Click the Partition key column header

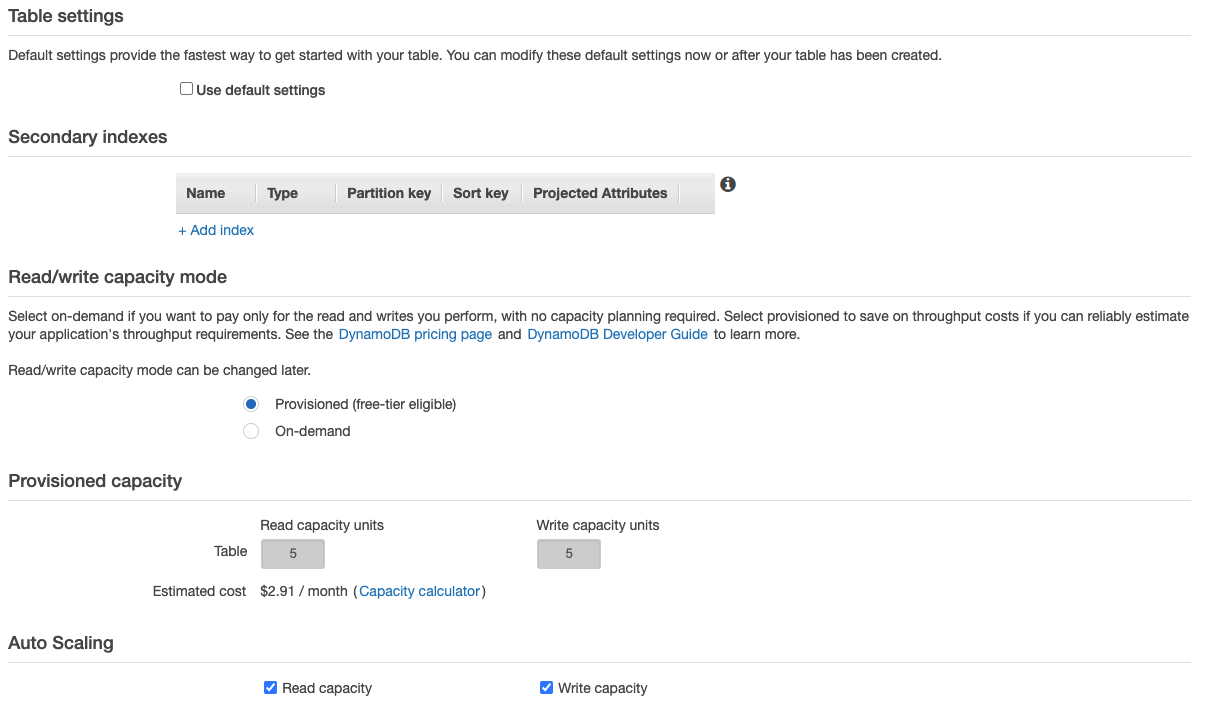tap(389, 193)
